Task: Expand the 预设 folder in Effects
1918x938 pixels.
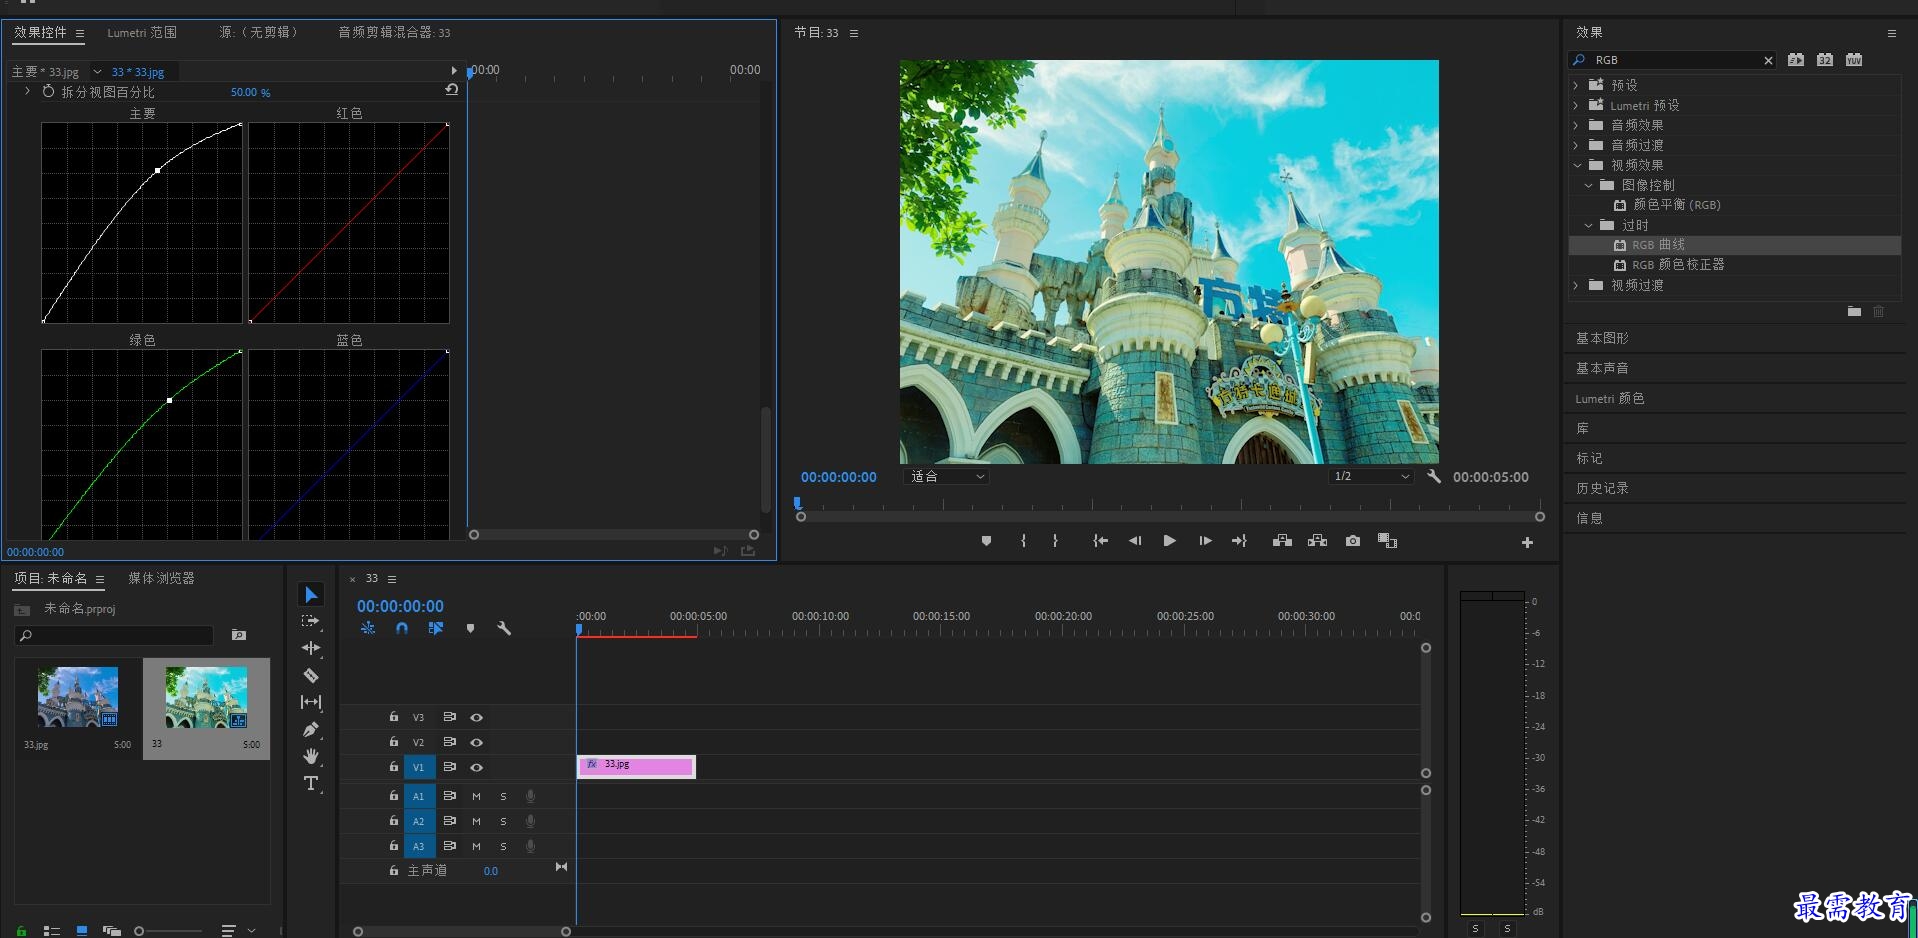Action: pos(1576,85)
